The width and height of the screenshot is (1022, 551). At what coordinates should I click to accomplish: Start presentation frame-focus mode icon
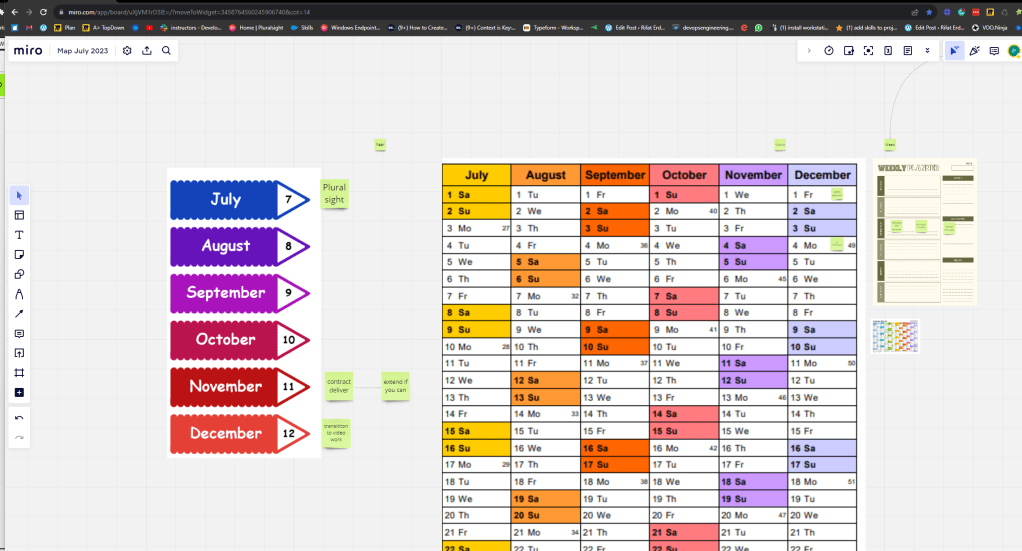pyautogui.click(x=868, y=50)
